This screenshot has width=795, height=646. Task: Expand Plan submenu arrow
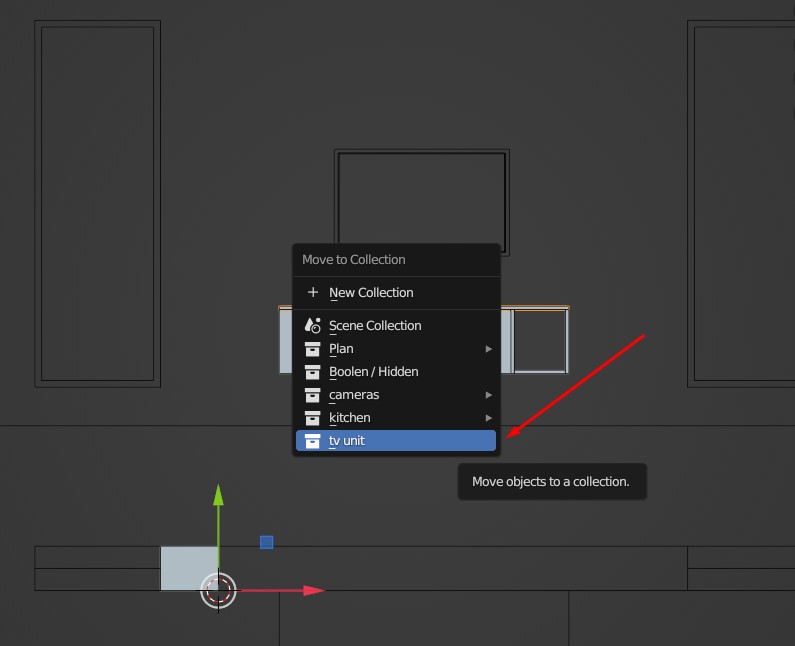[x=488, y=349]
